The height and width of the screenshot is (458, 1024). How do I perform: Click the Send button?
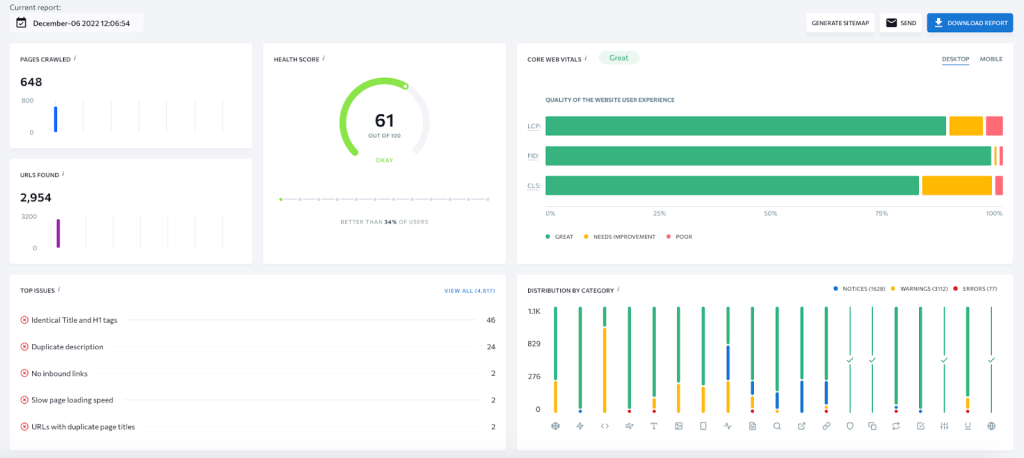[x=901, y=23]
